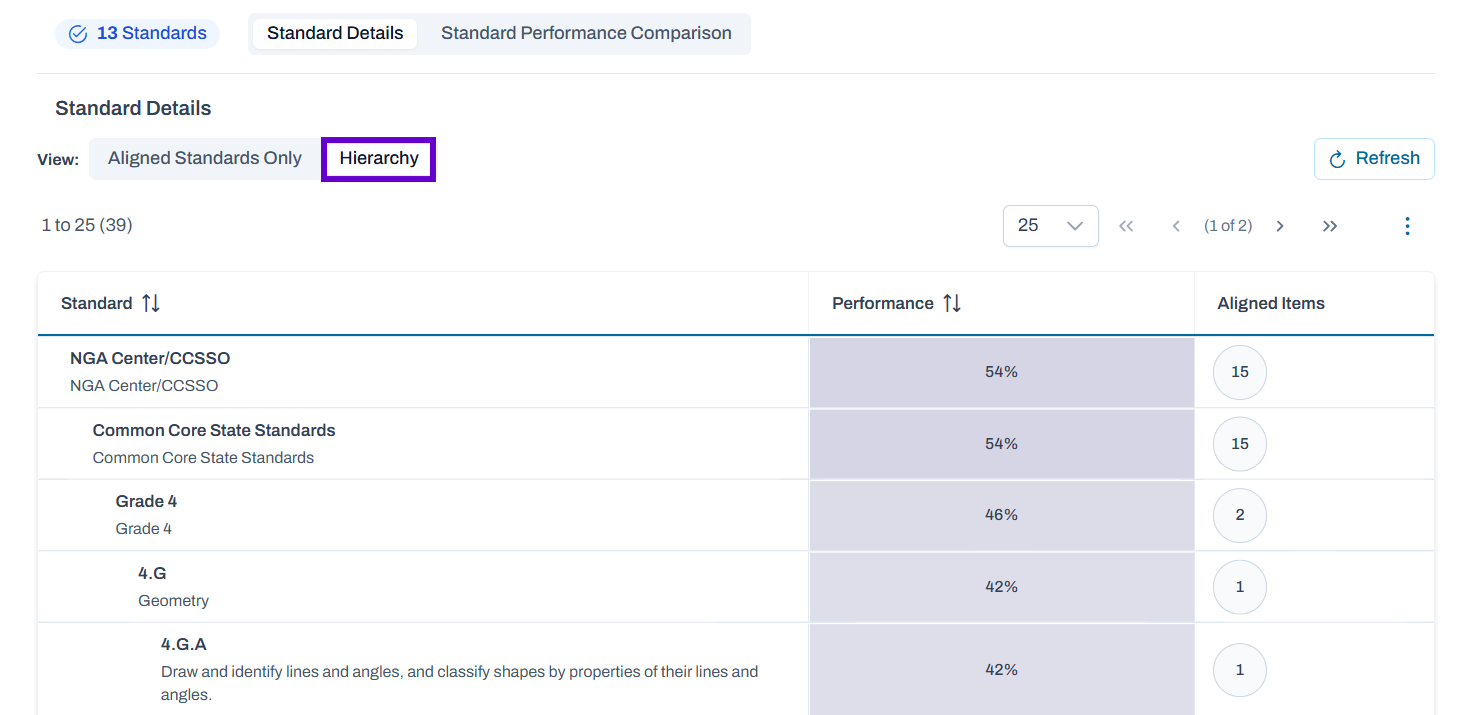Image resolution: width=1468 pixels, height=715 pixels.
Task: Click the 42% performance cell for 4.G
Action: click(1001, 587)
